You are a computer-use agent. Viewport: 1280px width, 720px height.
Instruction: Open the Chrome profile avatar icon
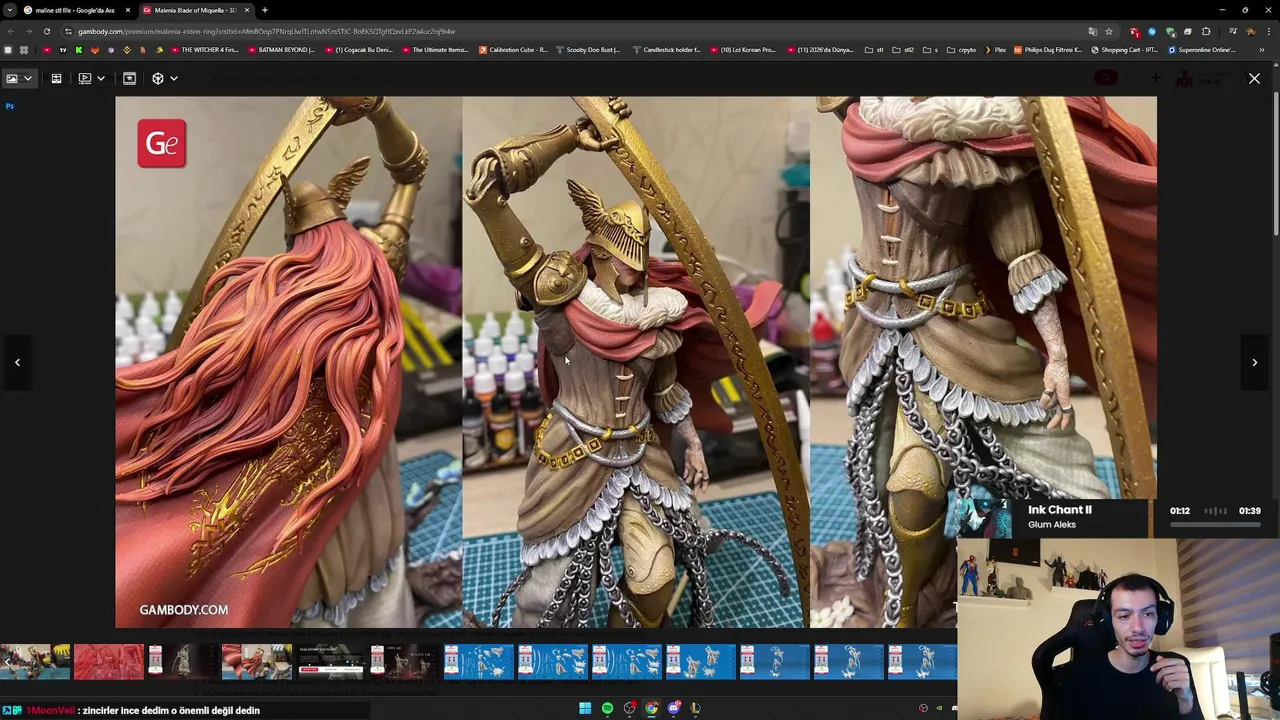(x=1250, y=31)
